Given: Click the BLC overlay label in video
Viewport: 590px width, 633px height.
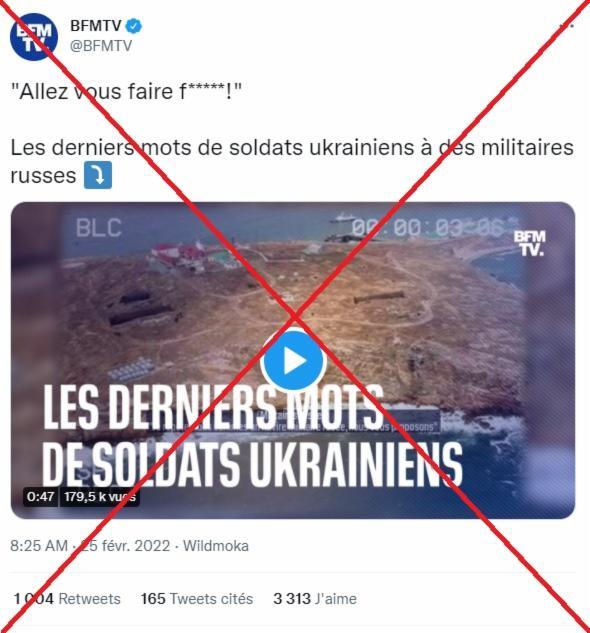Looking at the screenshot, I should (x=99, y=228).
